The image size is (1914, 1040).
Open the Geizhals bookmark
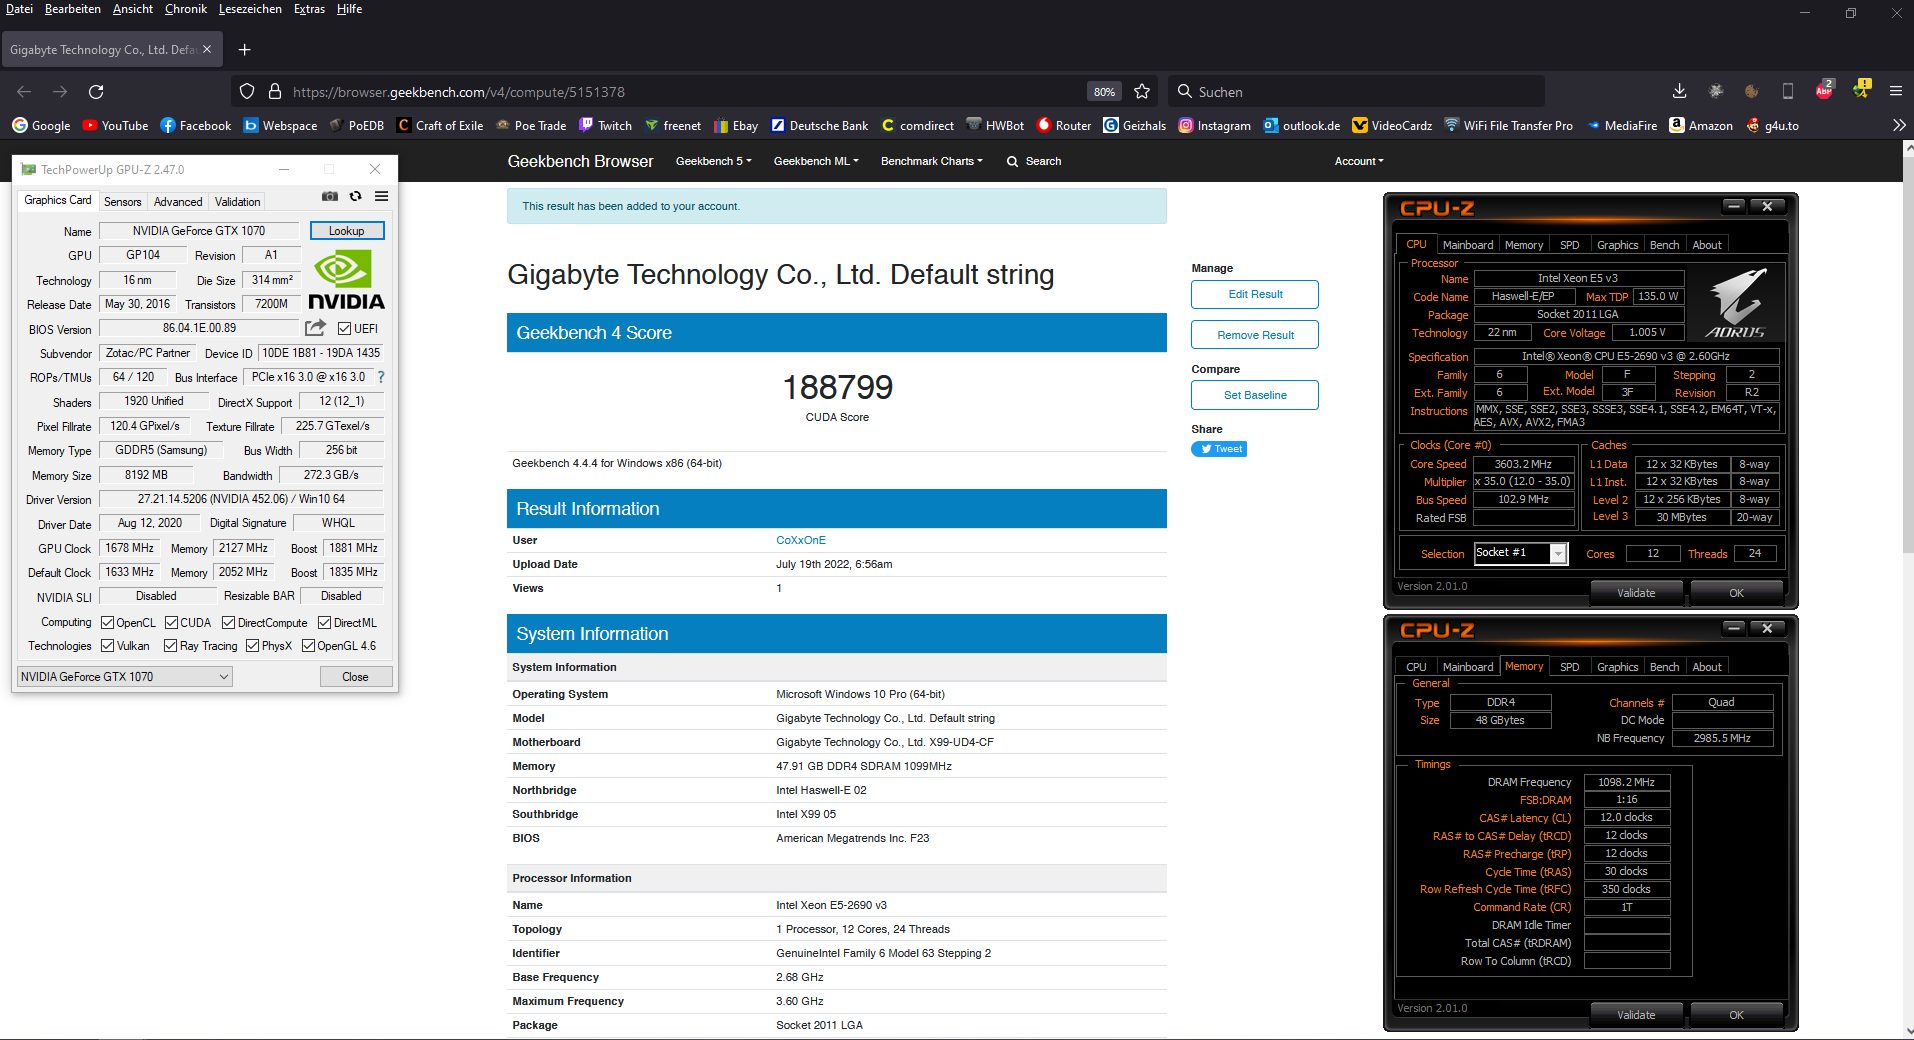click(1134, 125)
